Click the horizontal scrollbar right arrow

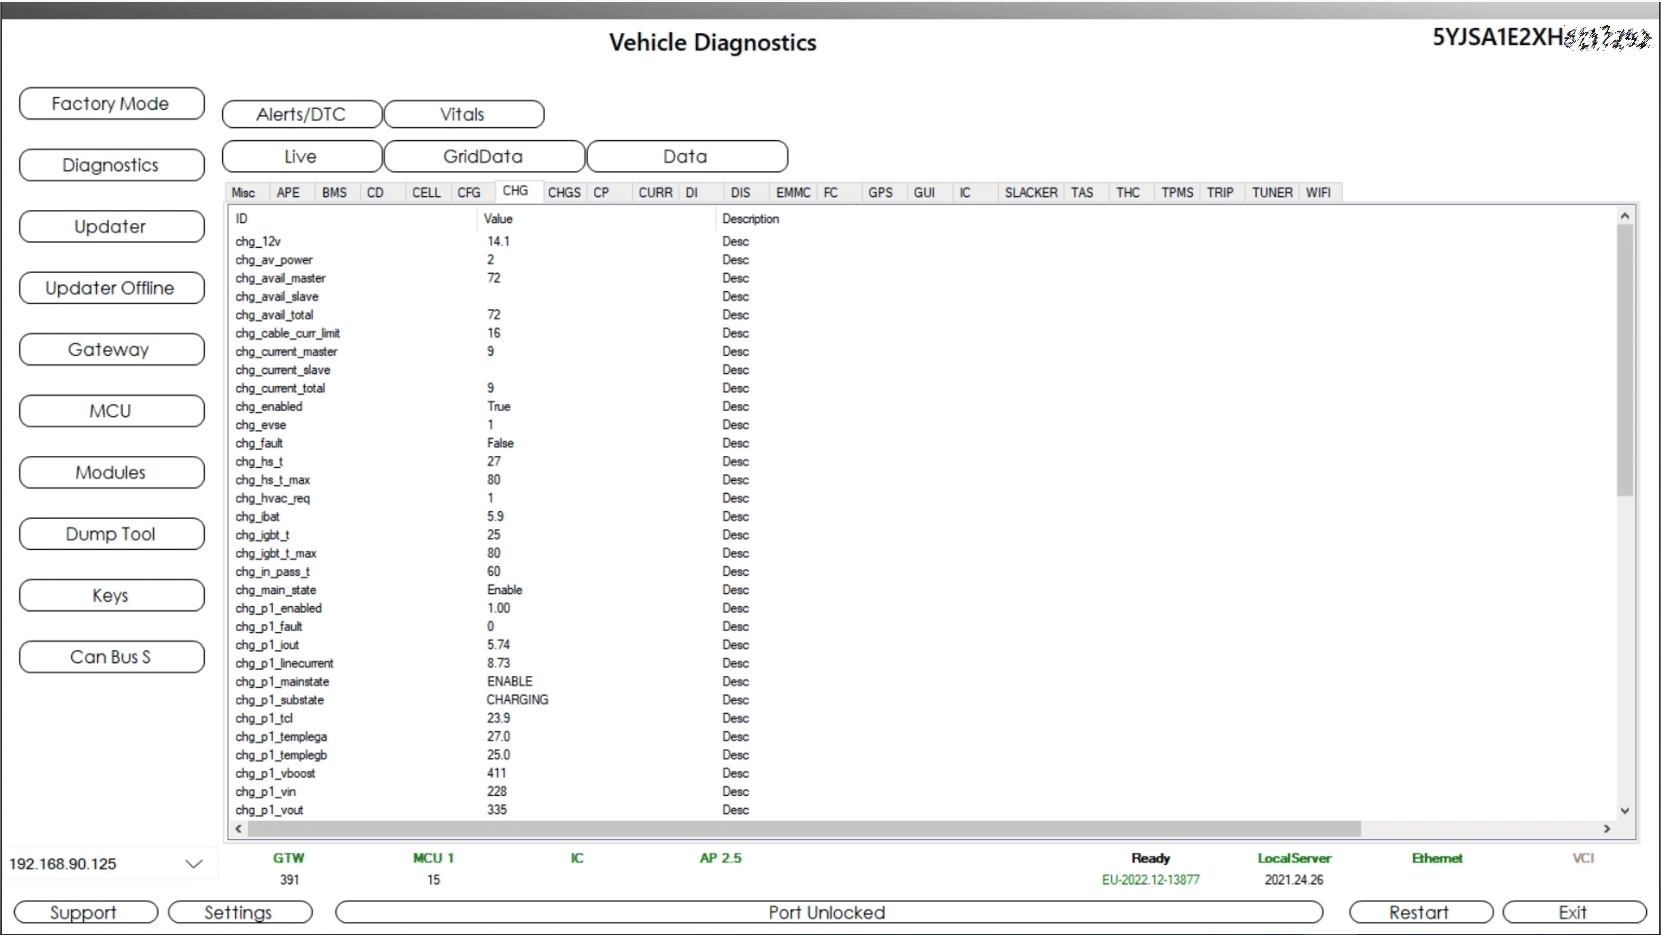(x=1607, y=829)
